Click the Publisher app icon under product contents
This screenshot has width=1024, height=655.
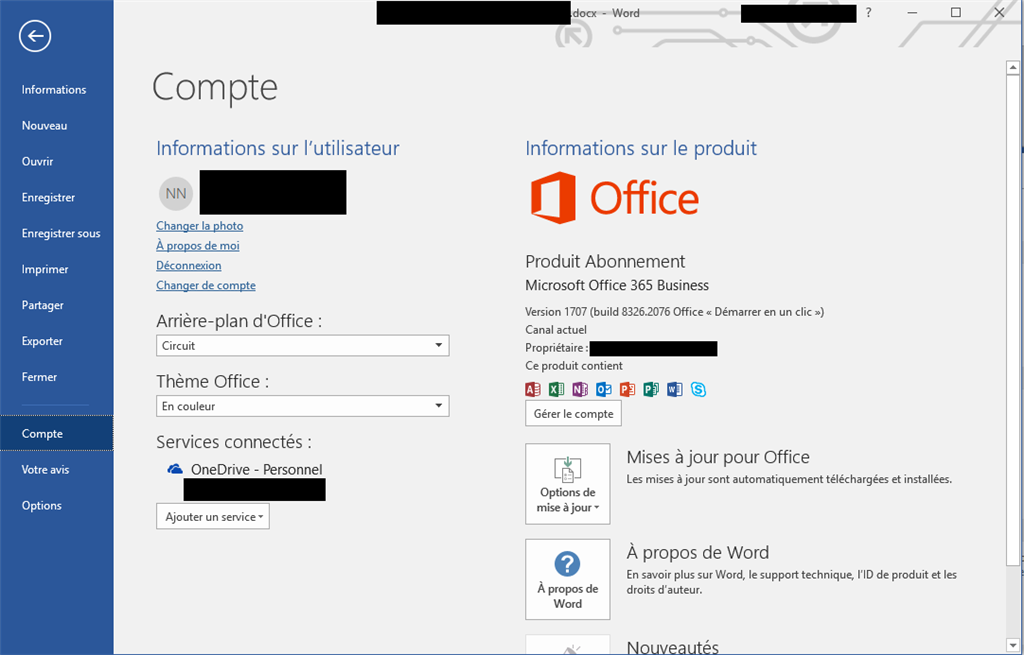coord(651,390)
